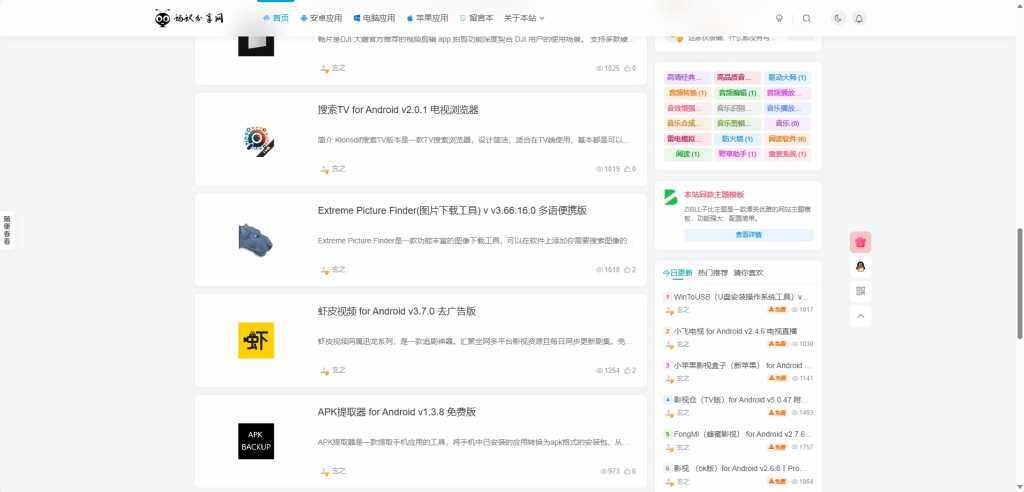1024x492 pixels.
Task: Open 影视 (ok版) sidebar list item
Action: click(x=741, y=468)
